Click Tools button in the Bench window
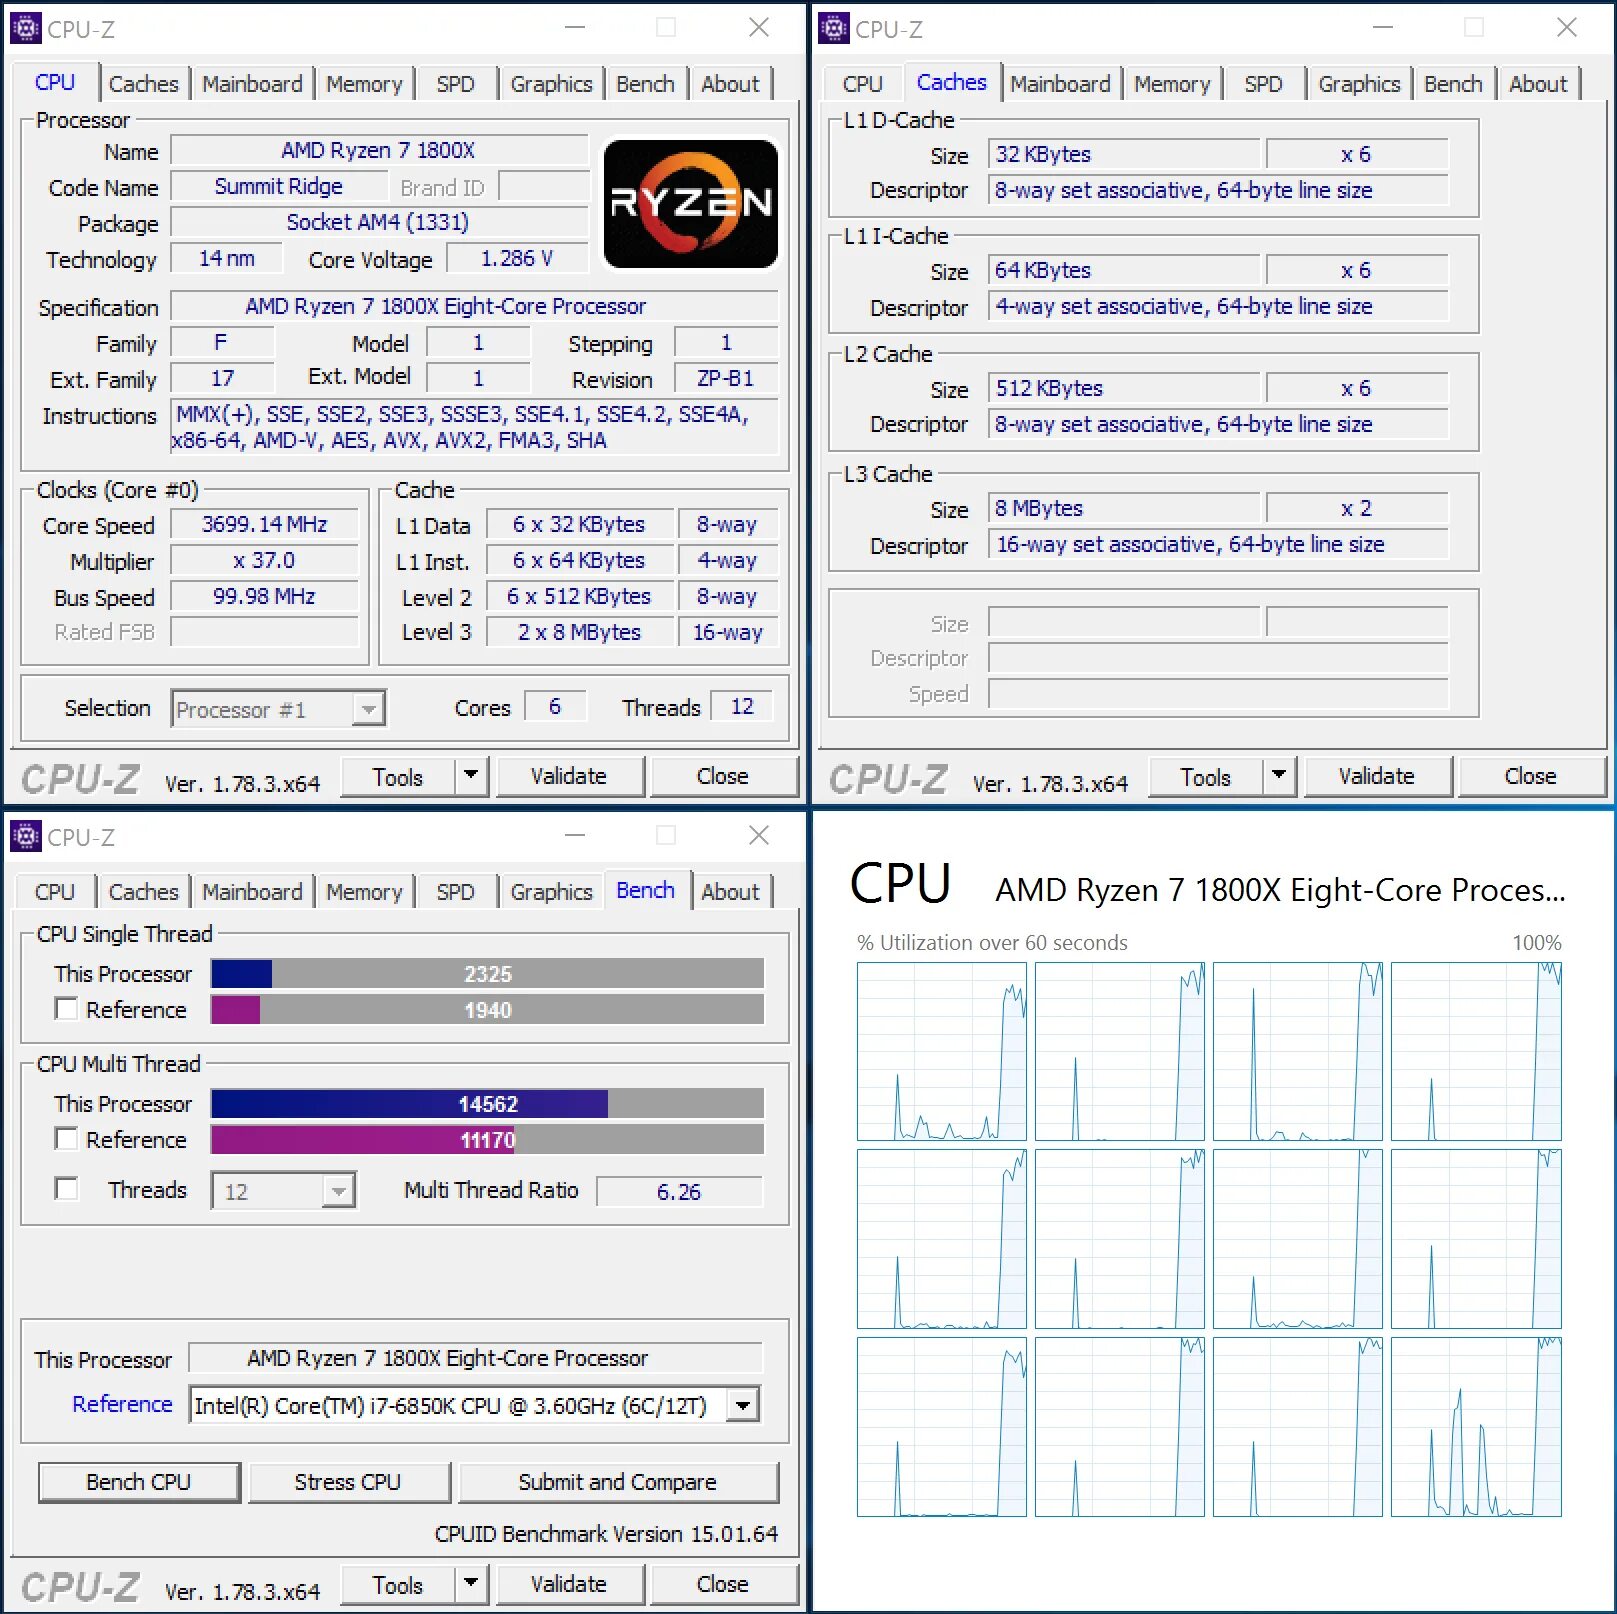Viewport: 1617px width, 1614px height. (398, 1584)
